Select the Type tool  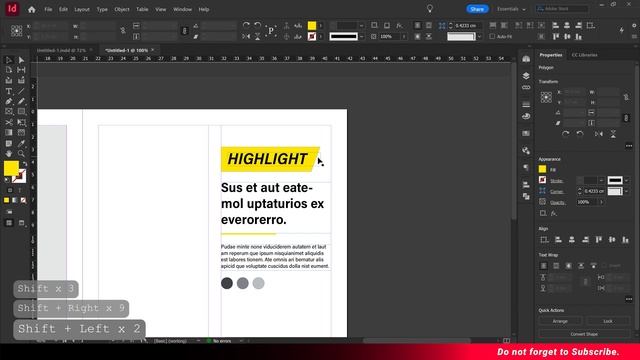9,91
